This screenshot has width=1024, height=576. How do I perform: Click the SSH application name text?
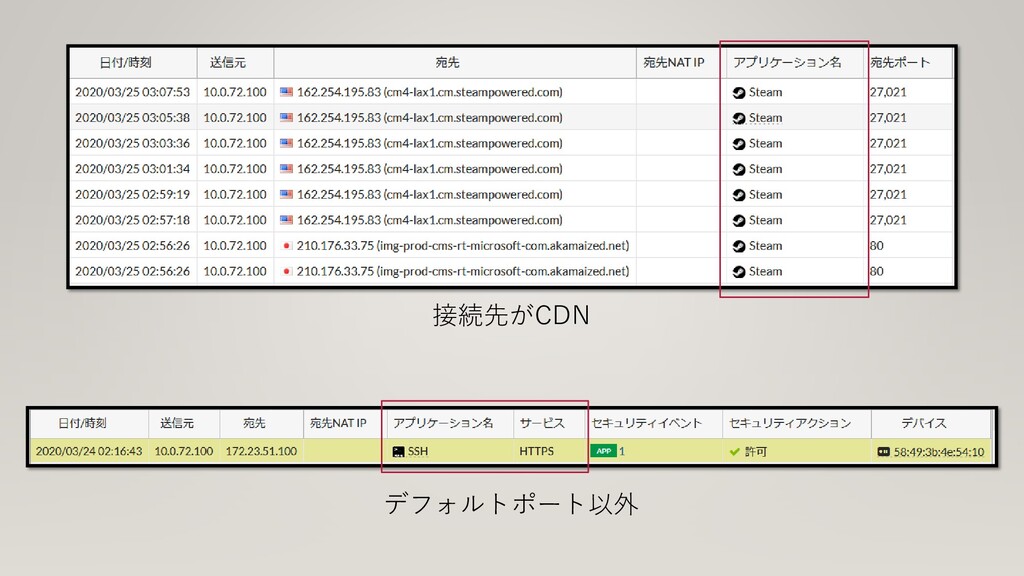coord(418,451)
